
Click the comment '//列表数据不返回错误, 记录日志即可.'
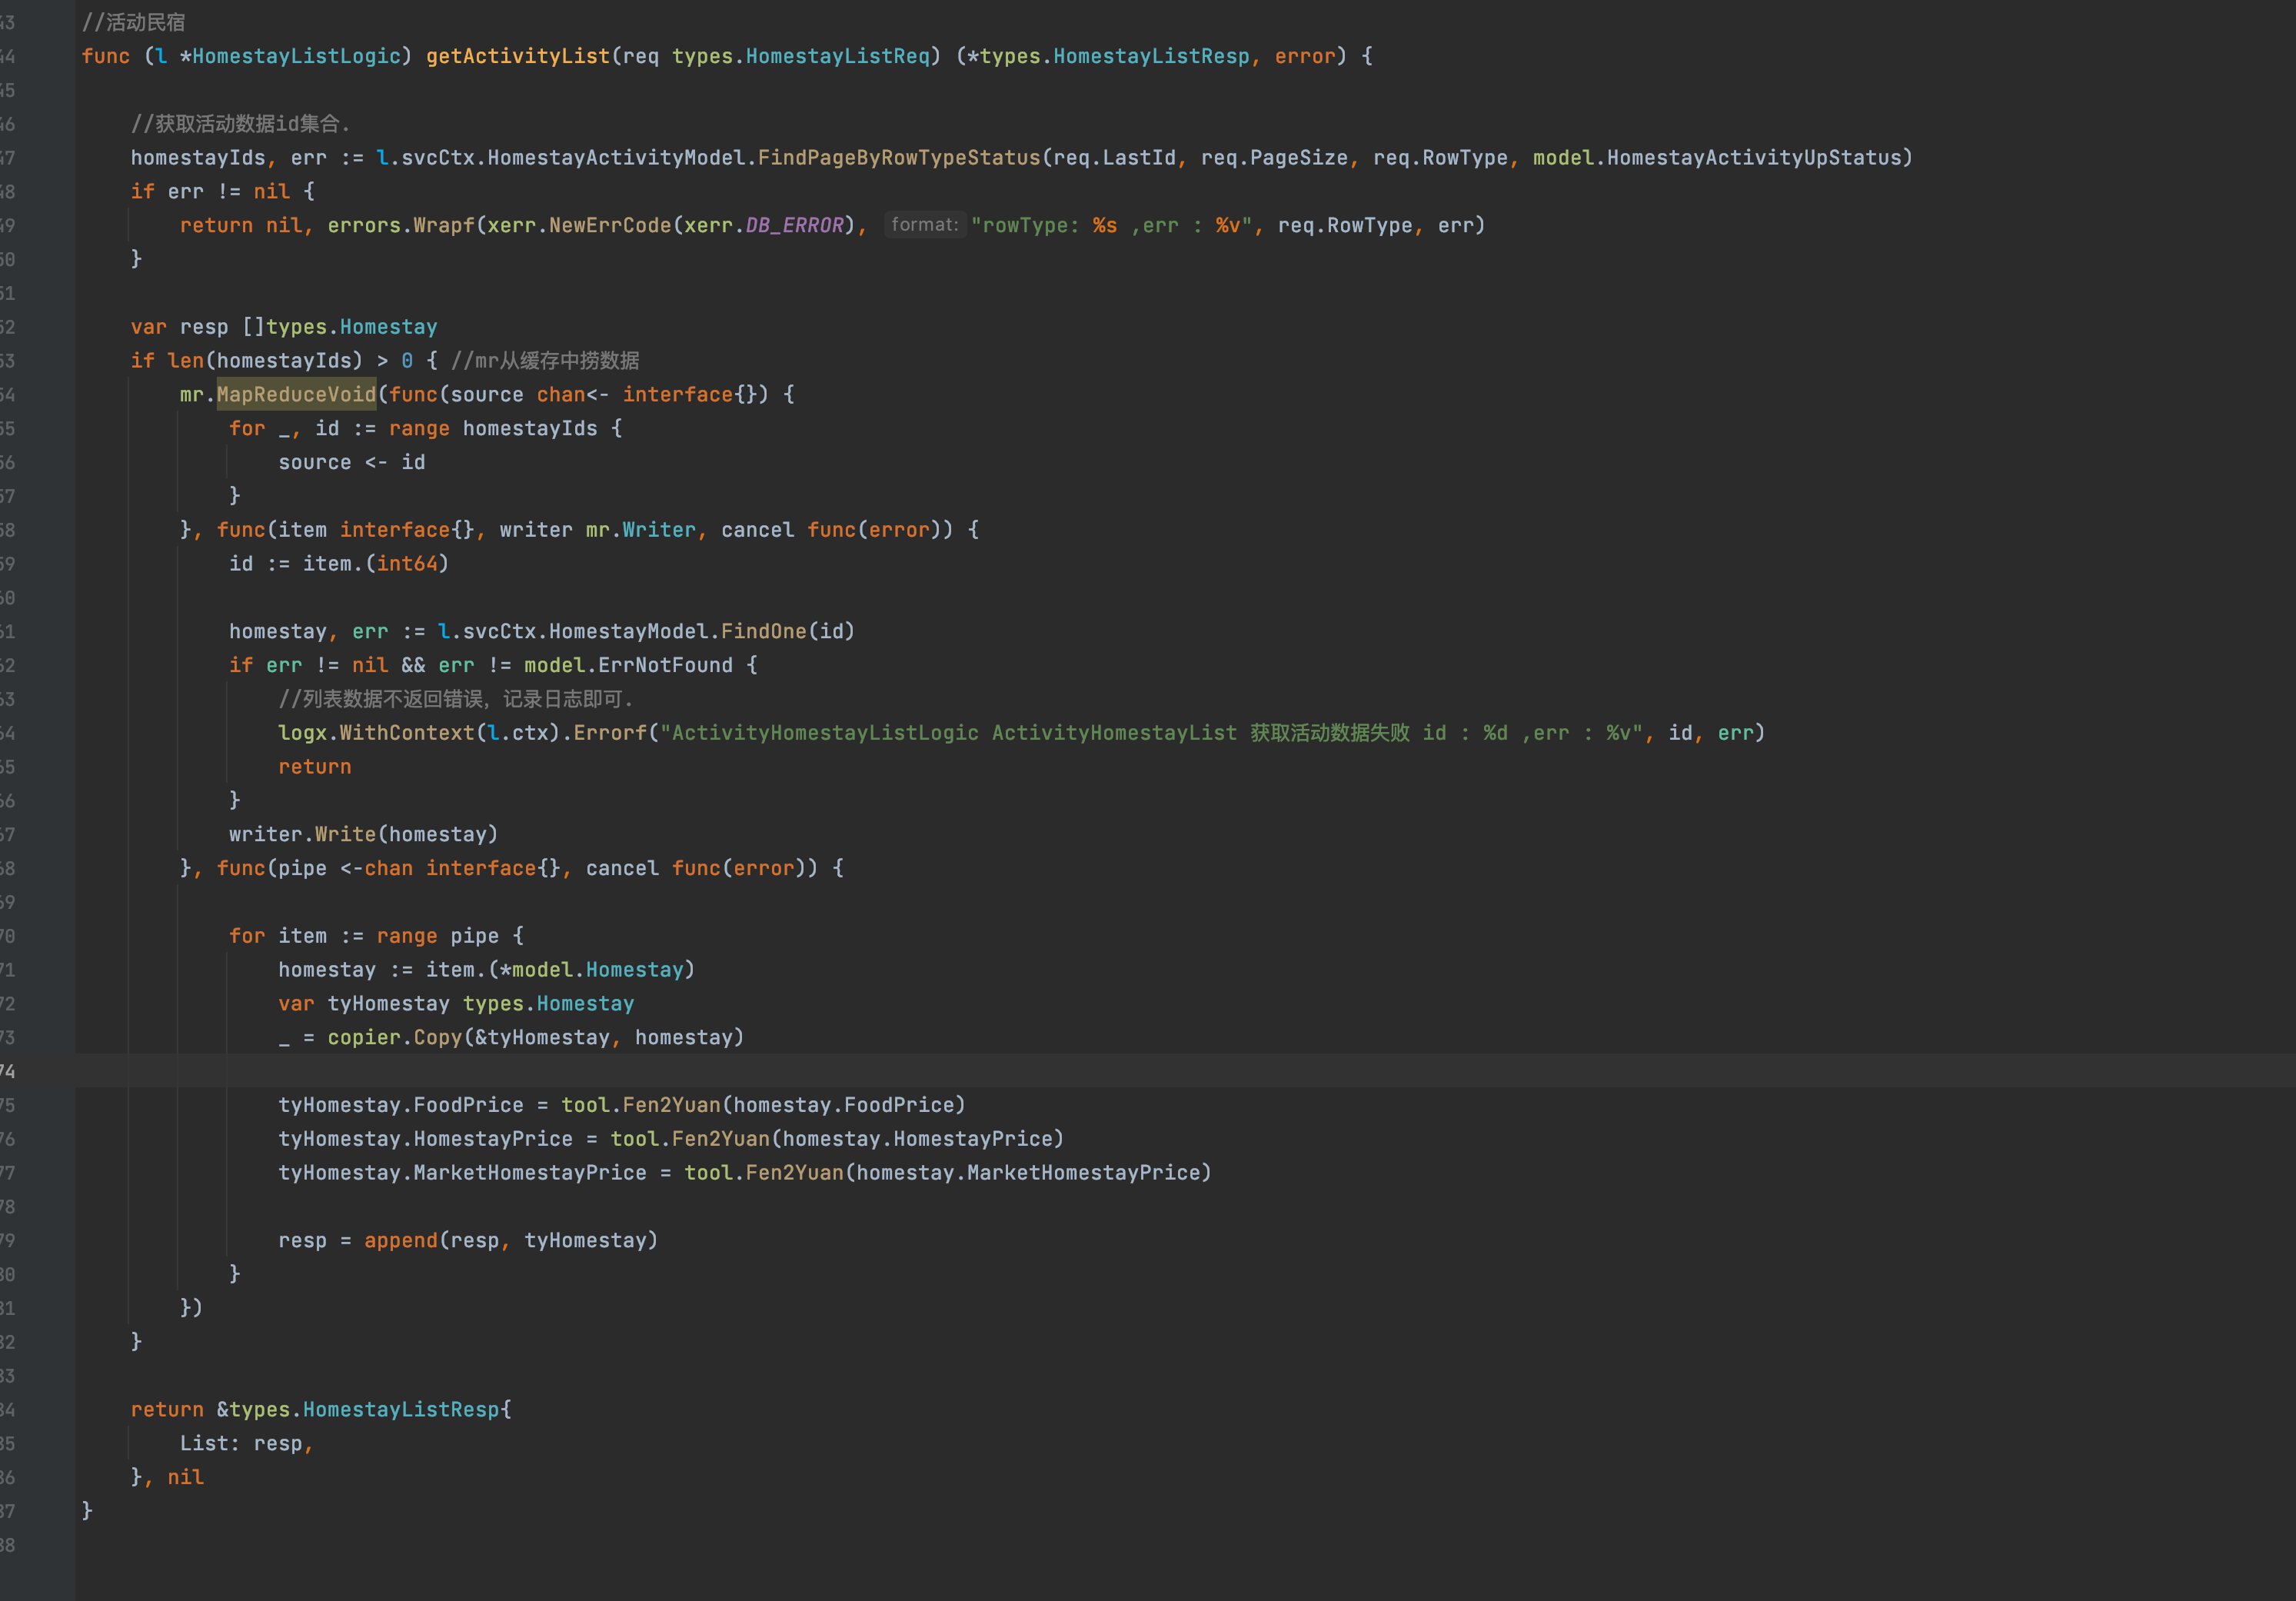pos(456,699)
